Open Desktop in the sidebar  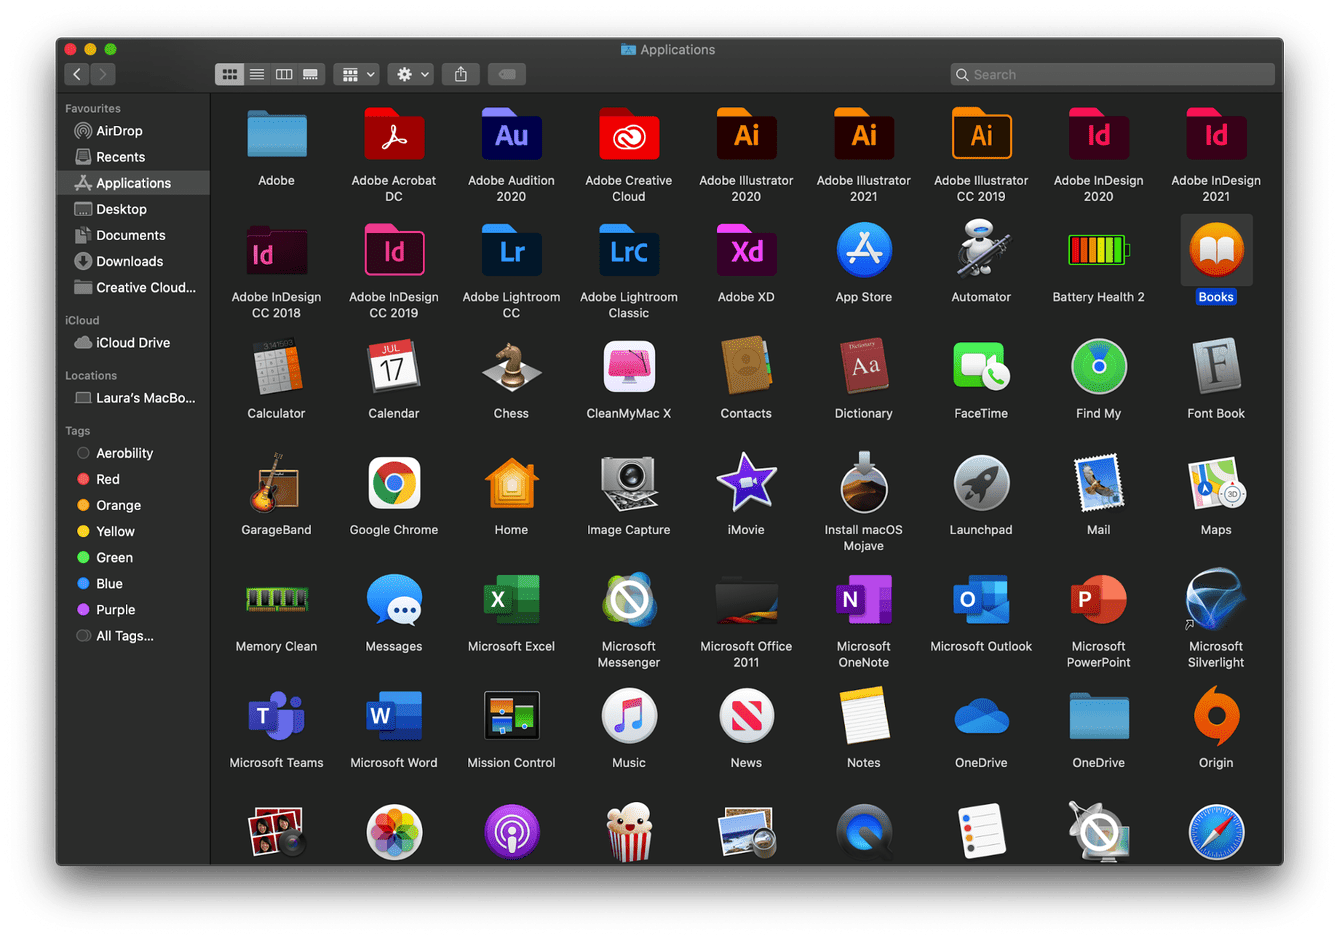coord(134,209)
